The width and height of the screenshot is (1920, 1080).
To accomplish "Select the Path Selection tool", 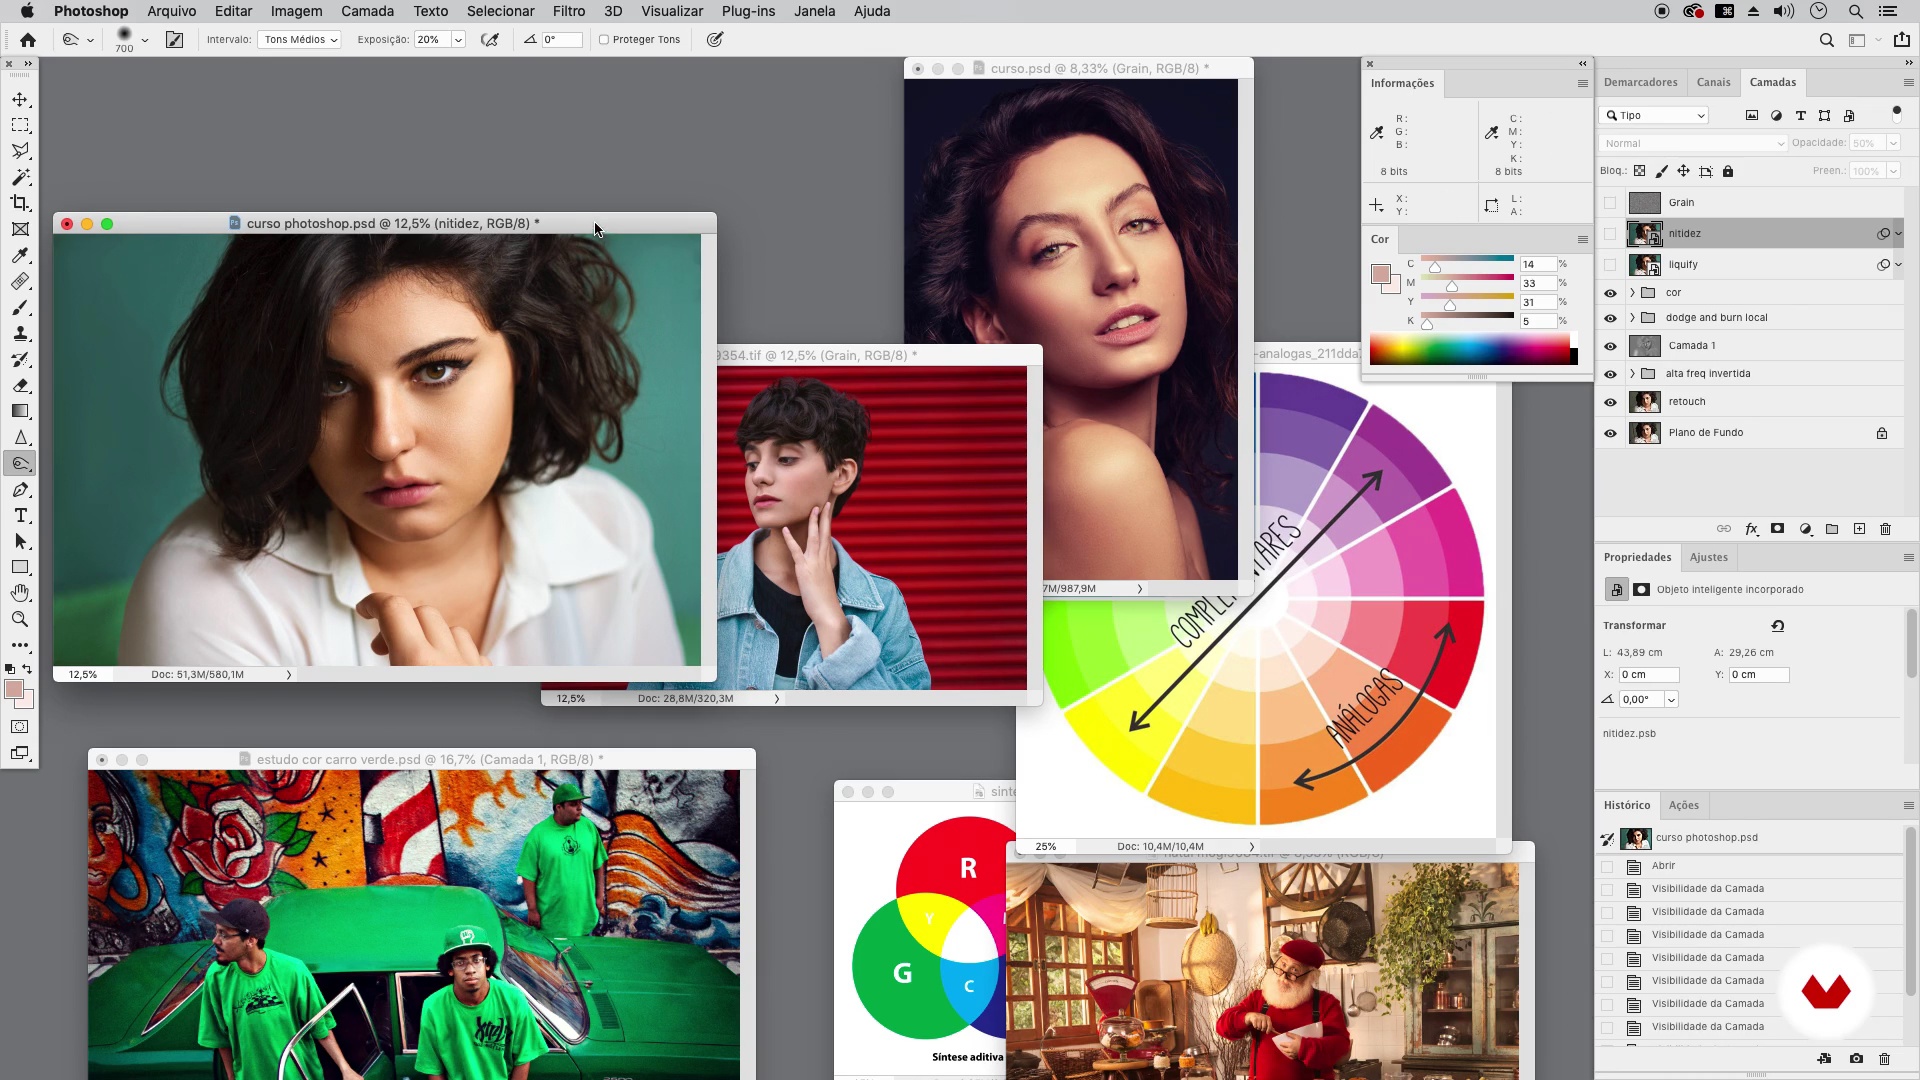I will (20, 542).
